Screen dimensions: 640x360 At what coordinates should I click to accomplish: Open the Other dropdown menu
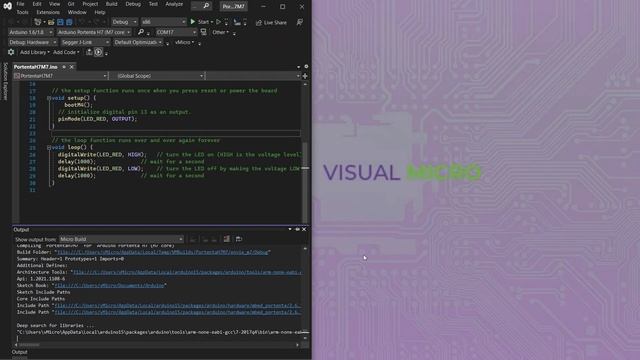tap(220, 32)
